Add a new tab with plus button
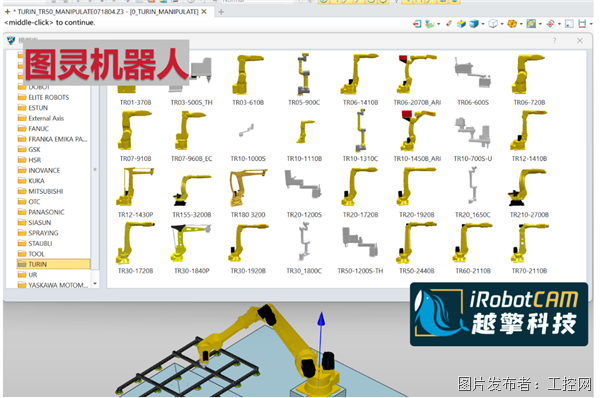This screenshot has width=600, height=398. pyautogui.click(x=221, y=12)
